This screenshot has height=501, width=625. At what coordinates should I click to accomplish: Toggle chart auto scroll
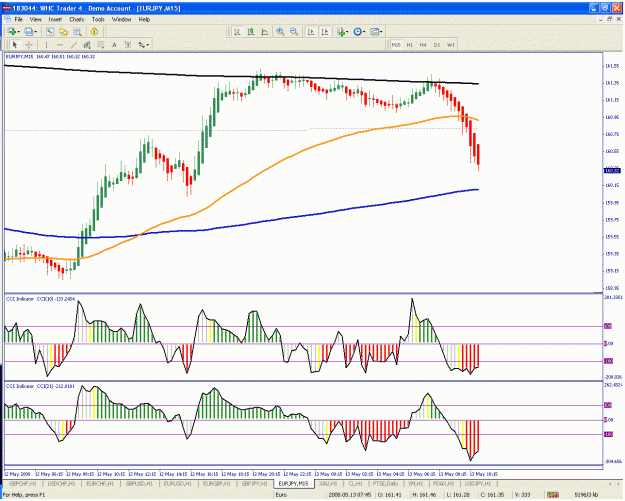click(x=311, y=31)
